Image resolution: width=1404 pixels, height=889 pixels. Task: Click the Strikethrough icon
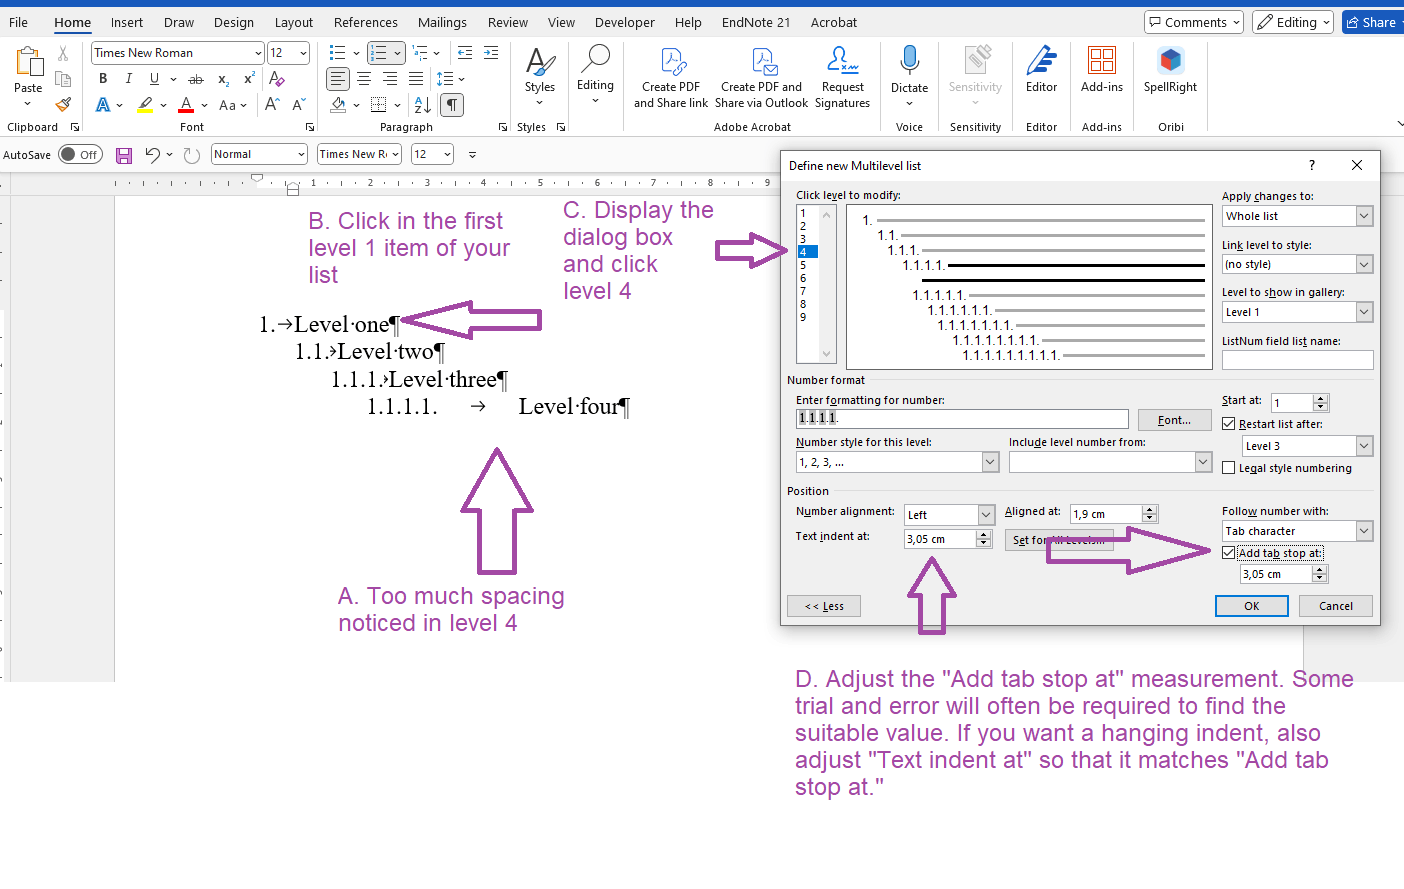(196, 79)
